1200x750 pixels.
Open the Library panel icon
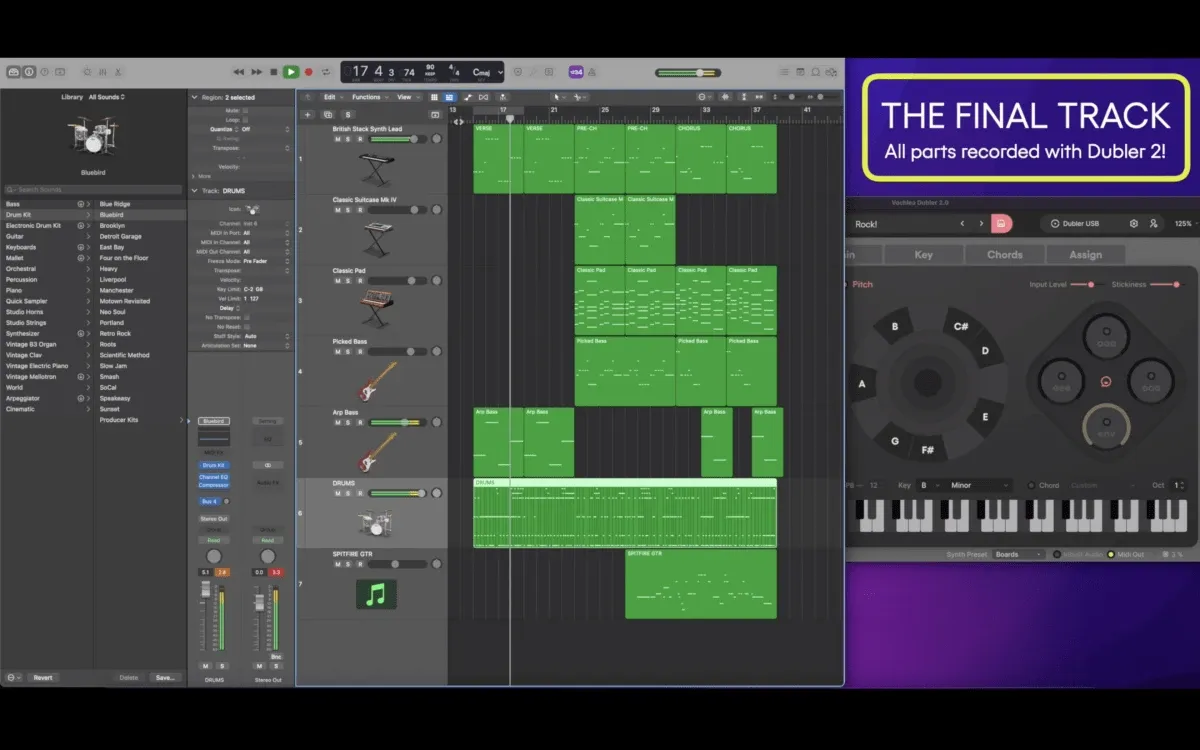(x=13, y=72)
